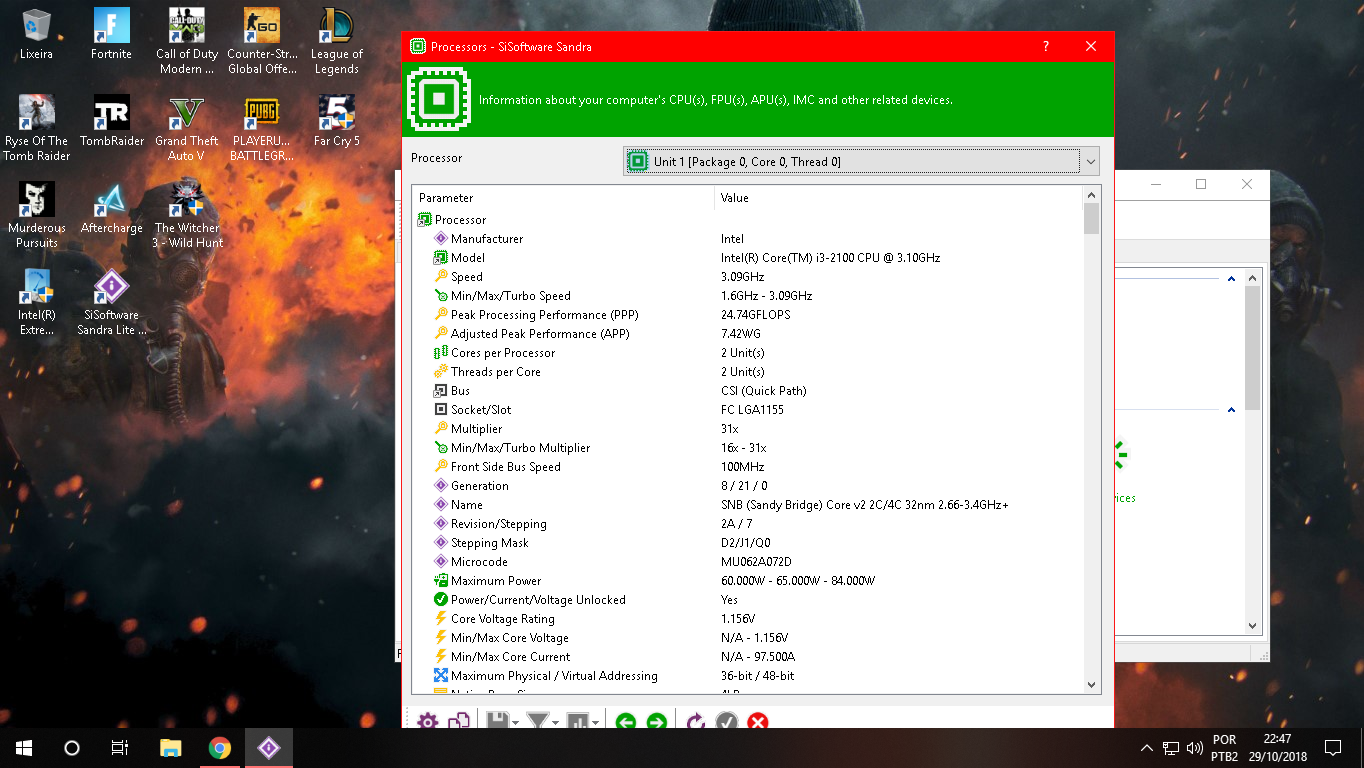Open Task View on taskbar
The width and height of the screenshot is (1364, 768).
120,748
